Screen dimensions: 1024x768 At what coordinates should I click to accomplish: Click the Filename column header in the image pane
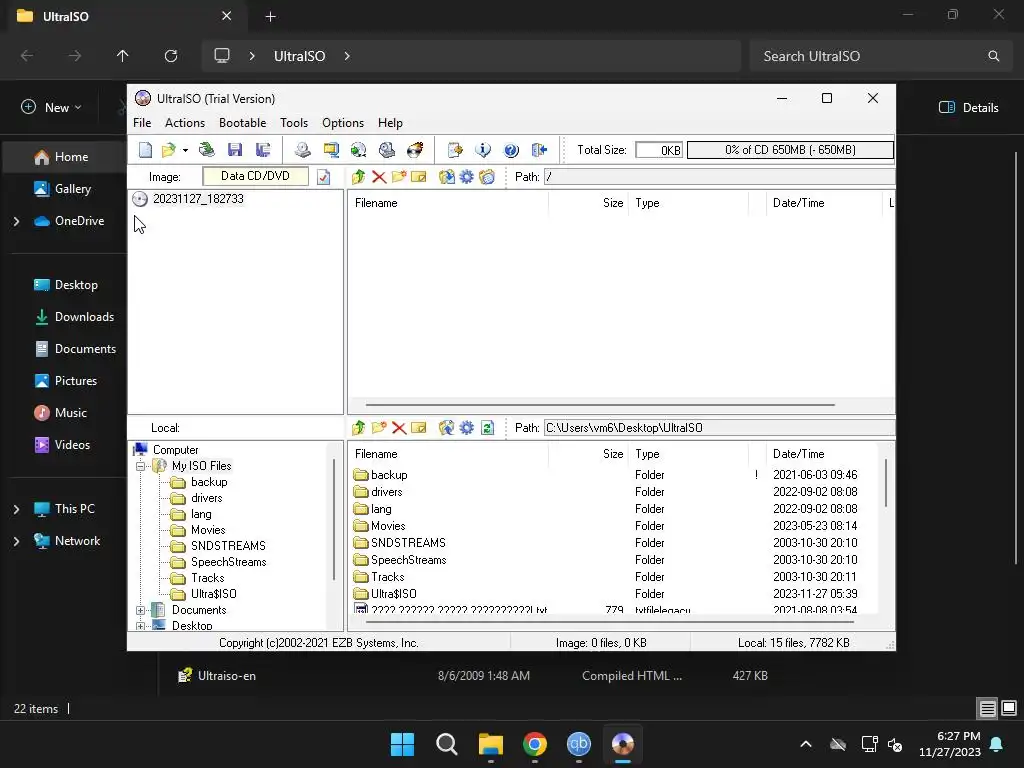(x=448, y=203)
